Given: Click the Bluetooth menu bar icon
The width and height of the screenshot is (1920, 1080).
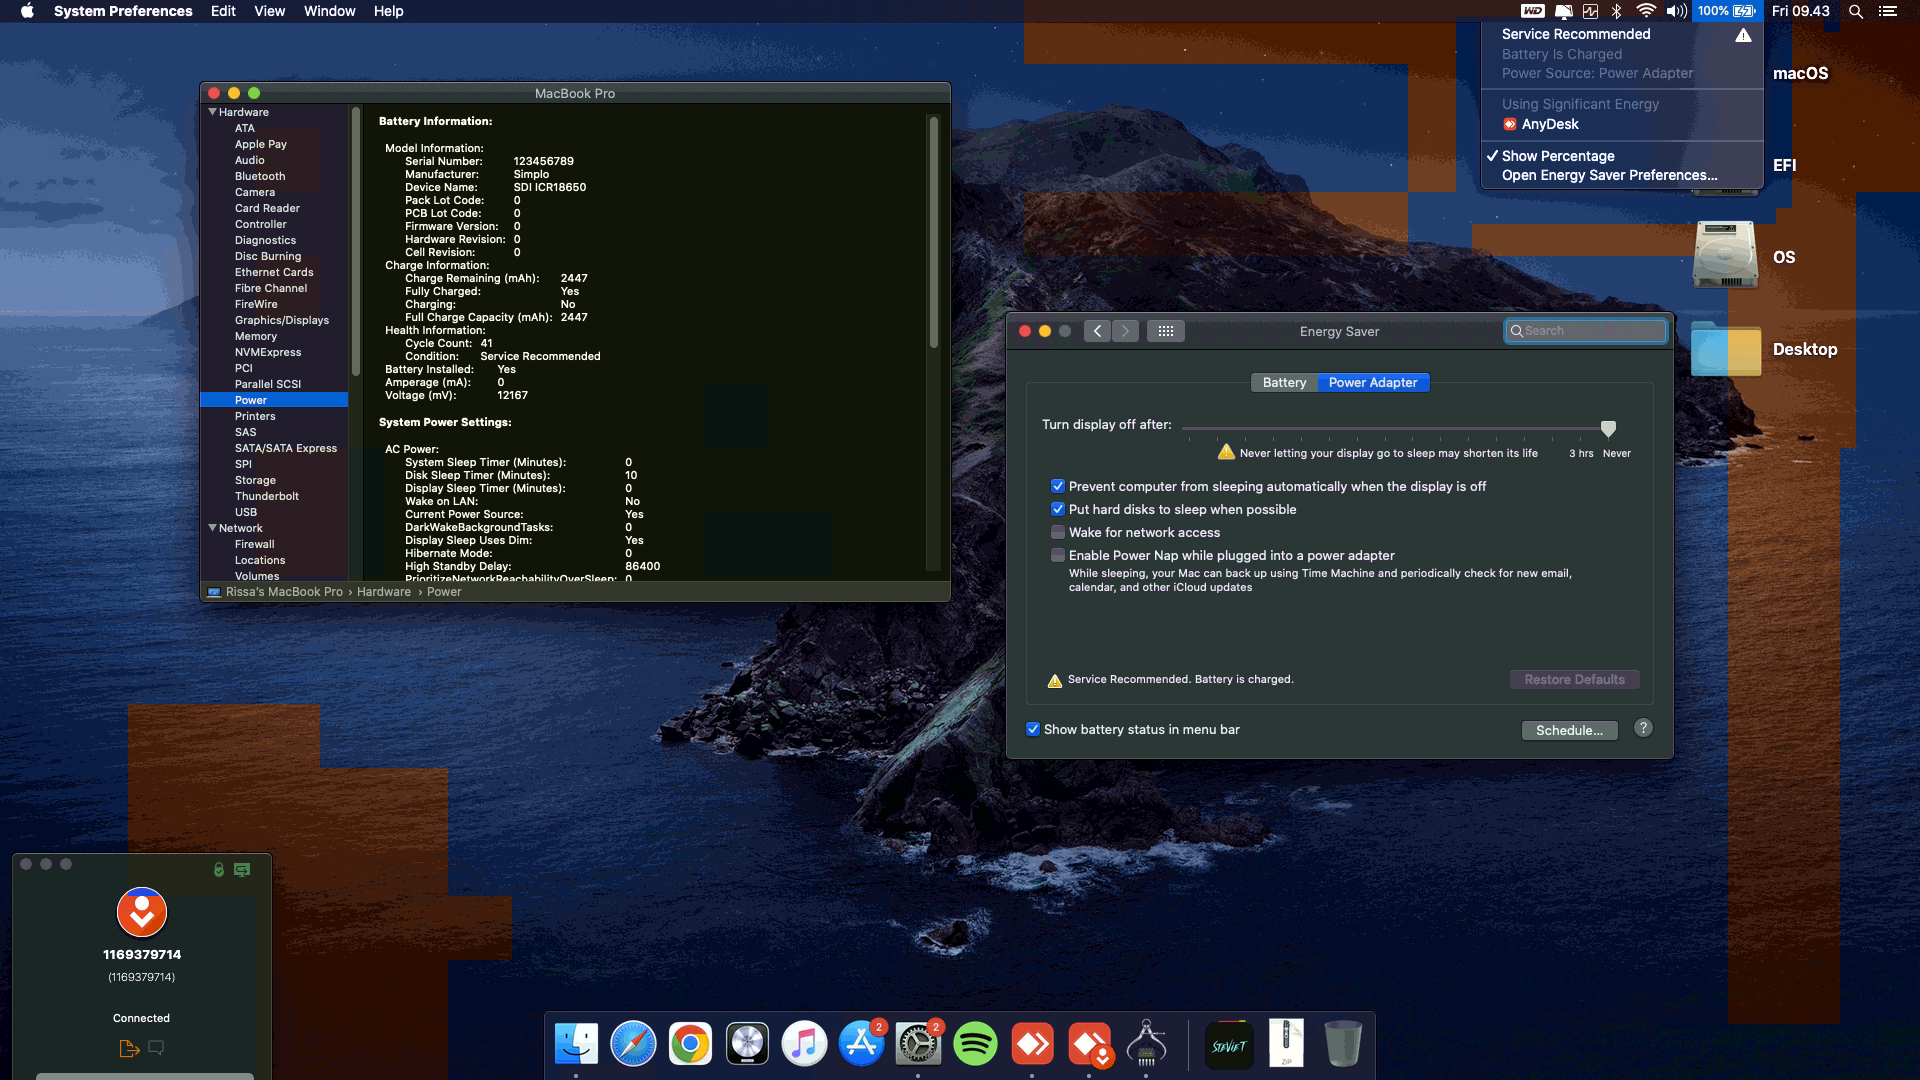Looking at the screenshot, I should pyautogui.click(x=1617, y=11).
